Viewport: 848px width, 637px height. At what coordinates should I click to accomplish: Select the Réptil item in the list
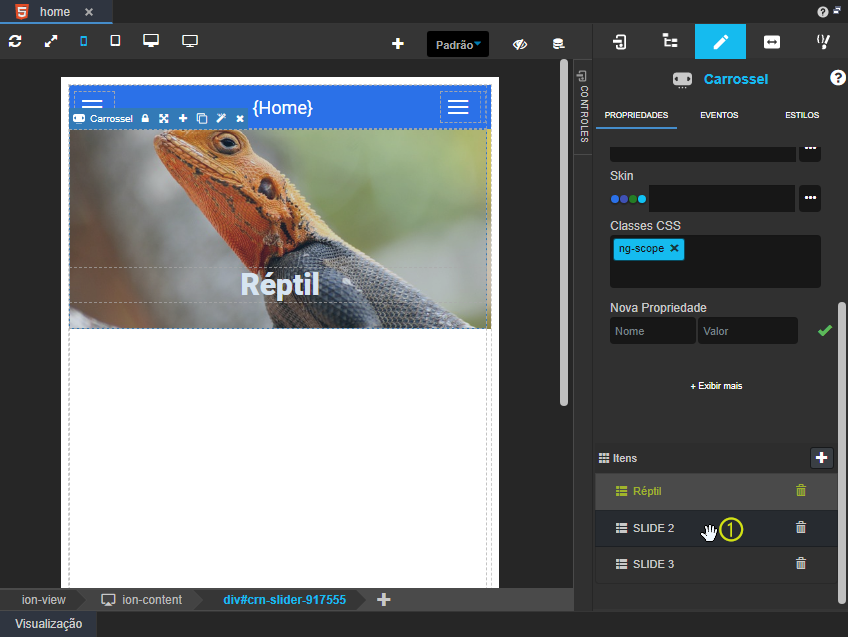tap(716, 492)
